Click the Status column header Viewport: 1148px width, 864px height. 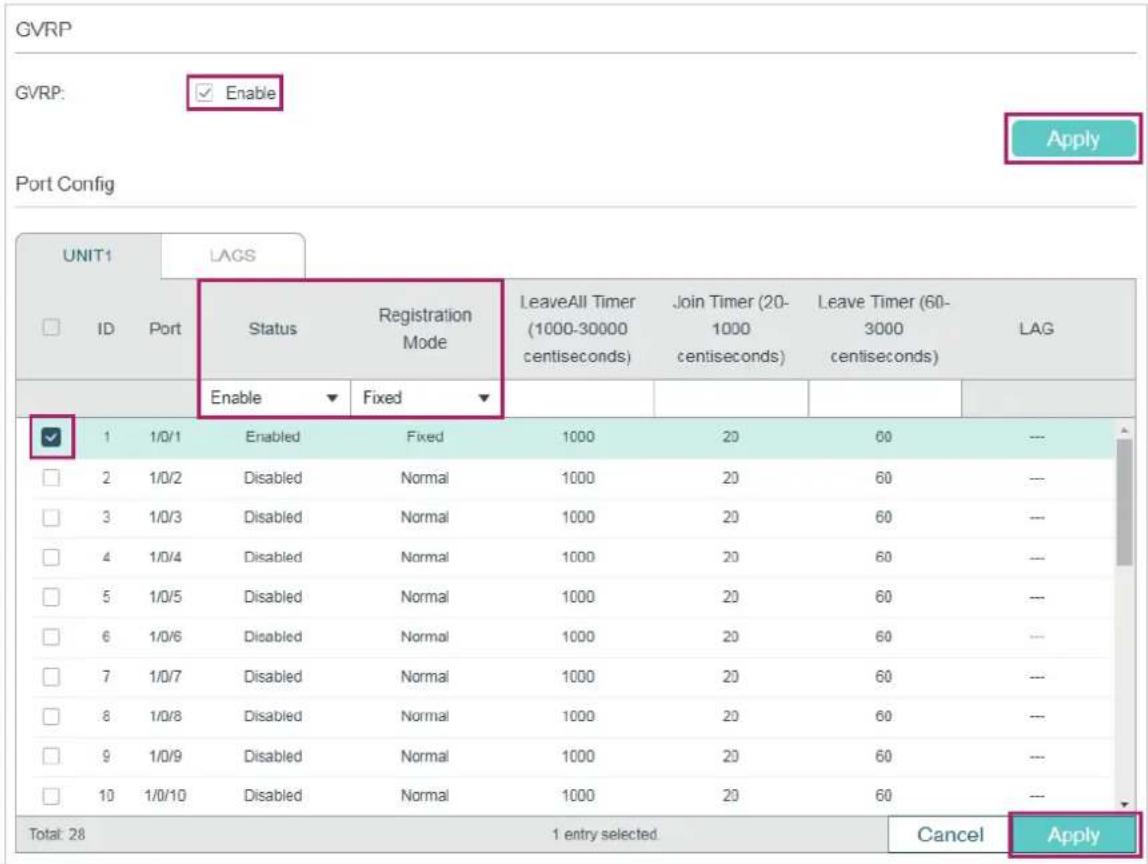[x=272, y=329]
